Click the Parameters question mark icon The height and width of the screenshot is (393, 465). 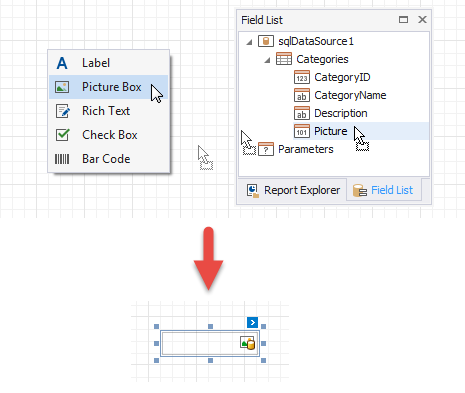pyautogui.click(x=266, y=149)
